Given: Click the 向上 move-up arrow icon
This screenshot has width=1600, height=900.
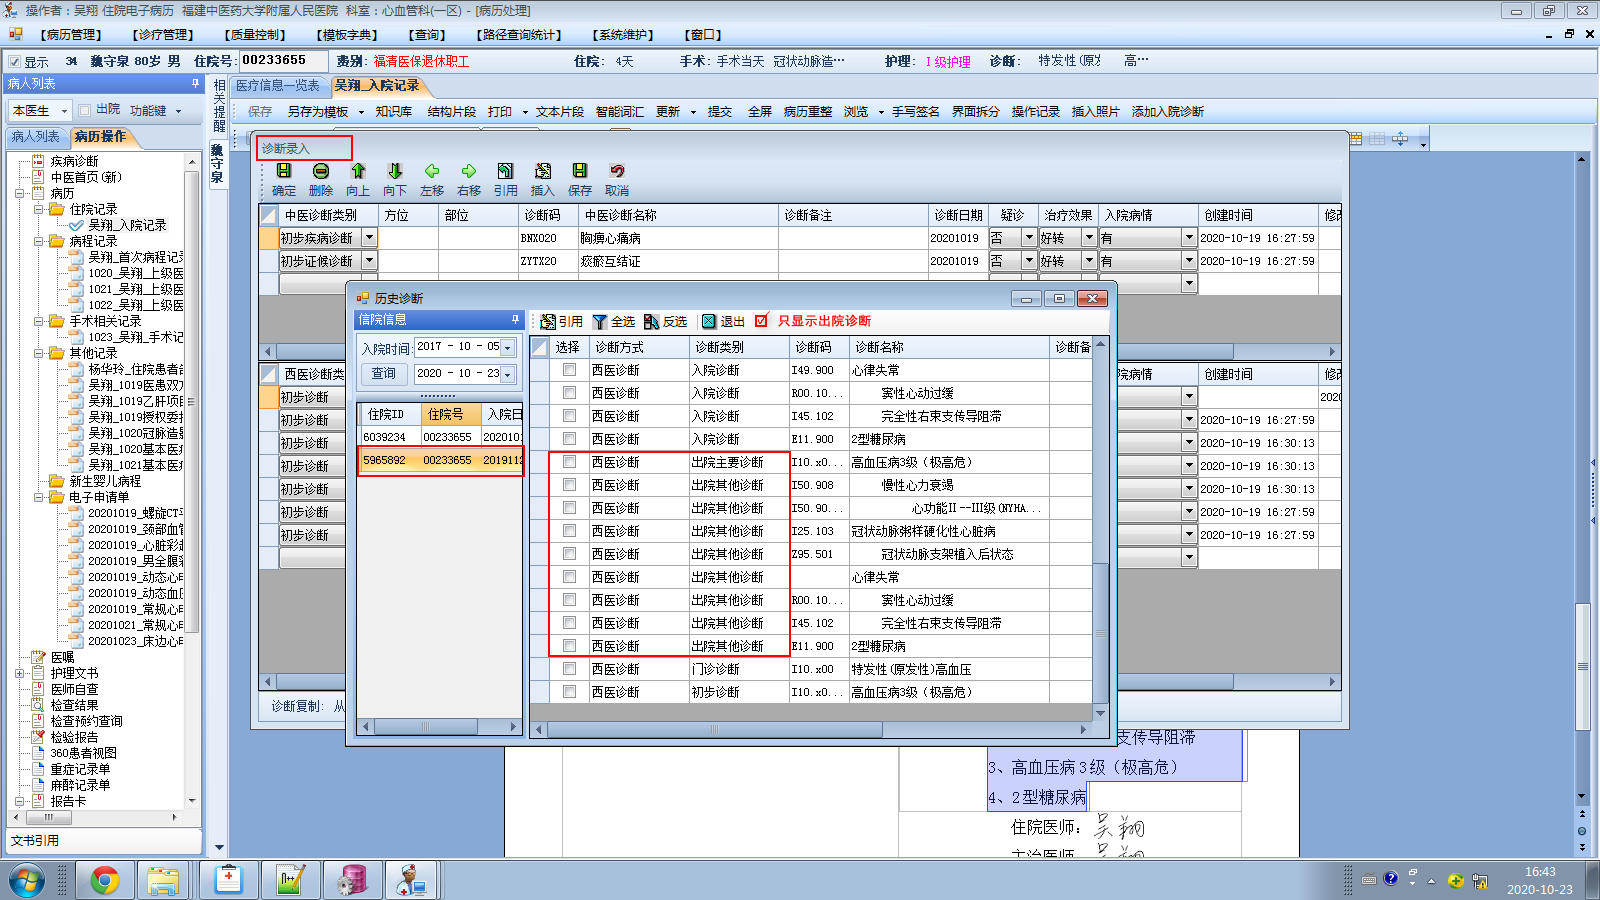Looking at the screenshot, I should click(358, 171).
